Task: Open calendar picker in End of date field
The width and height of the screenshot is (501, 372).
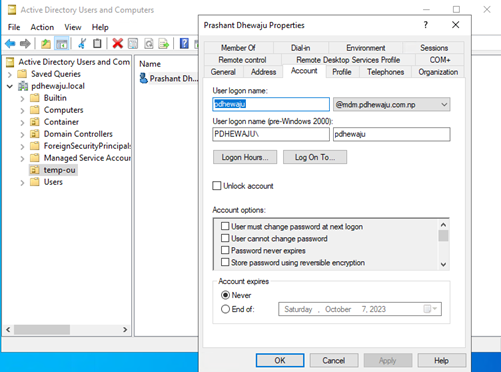Action: click(430, 309)
